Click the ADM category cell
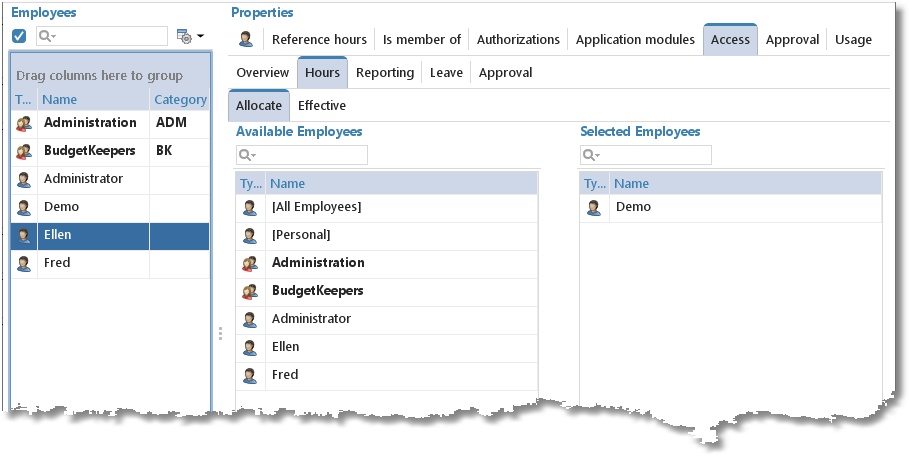 (179, 122)
